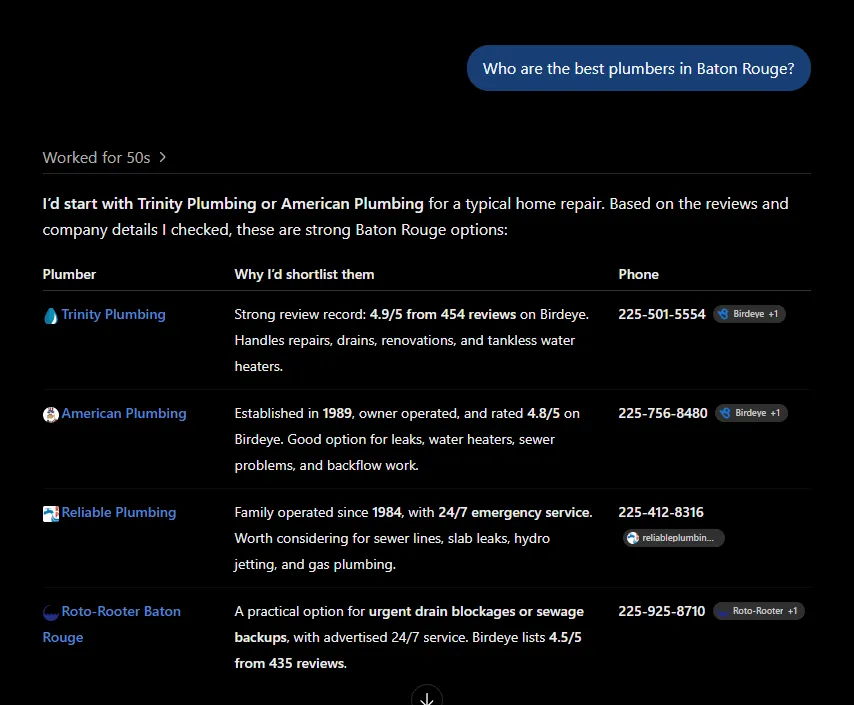Screen dimensions: 854x705
Task: Click the "Why I'd shortlist them" column header
Action: (x=304, y=275)
